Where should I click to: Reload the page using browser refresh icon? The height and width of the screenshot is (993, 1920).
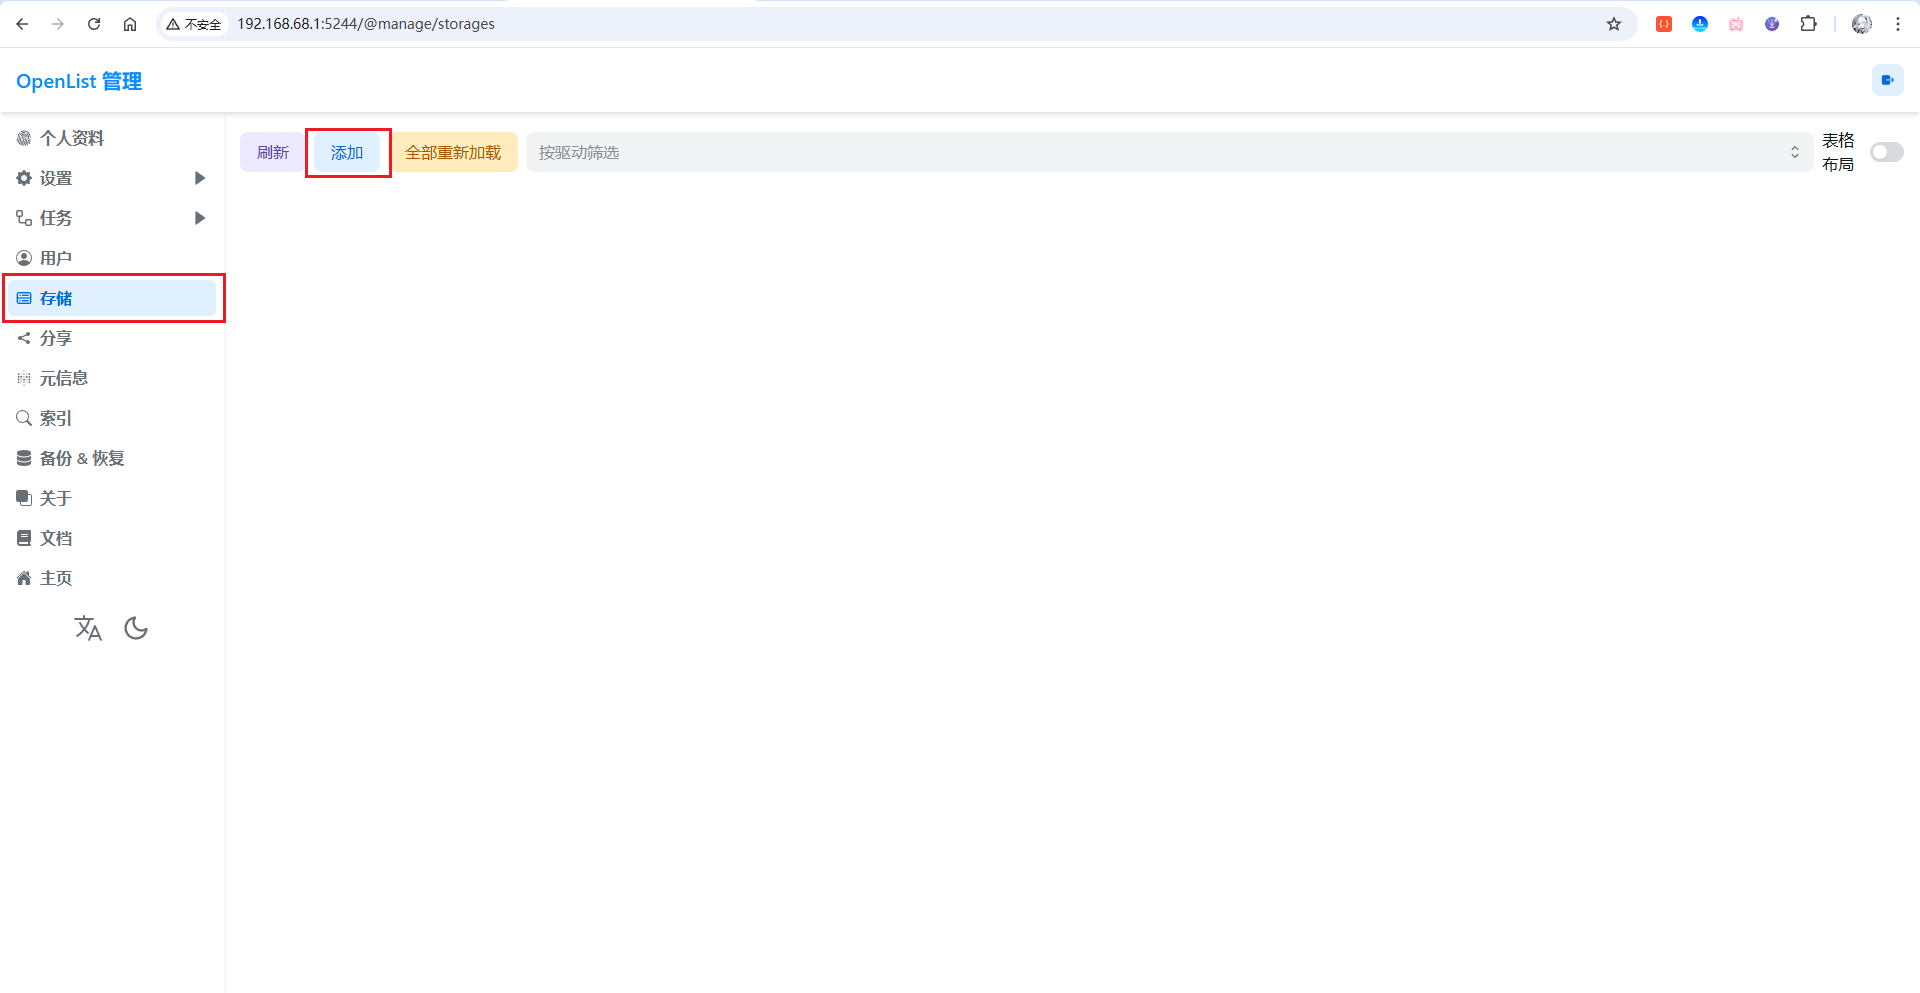94,24
